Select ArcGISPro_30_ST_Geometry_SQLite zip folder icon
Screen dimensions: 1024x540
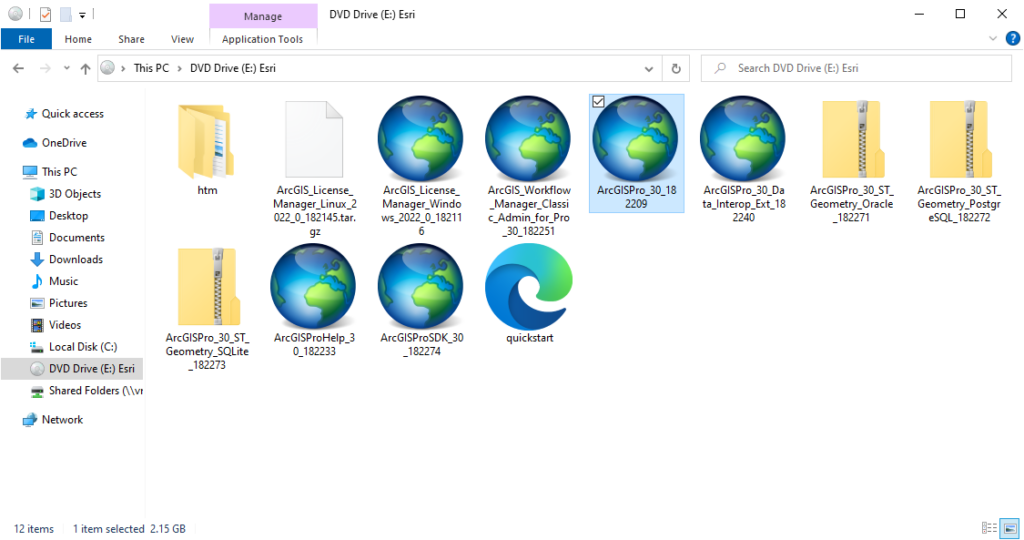(208, 287)
